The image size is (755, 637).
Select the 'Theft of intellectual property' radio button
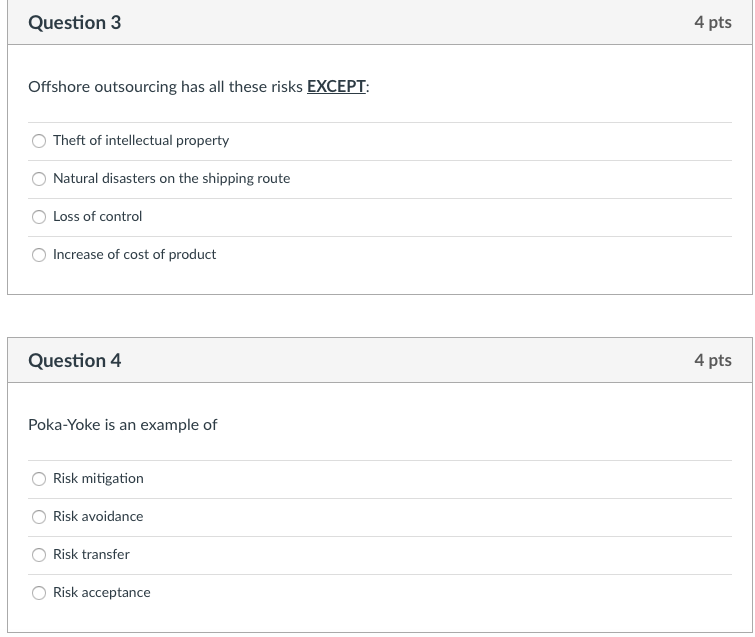click(x=39, y=141)
